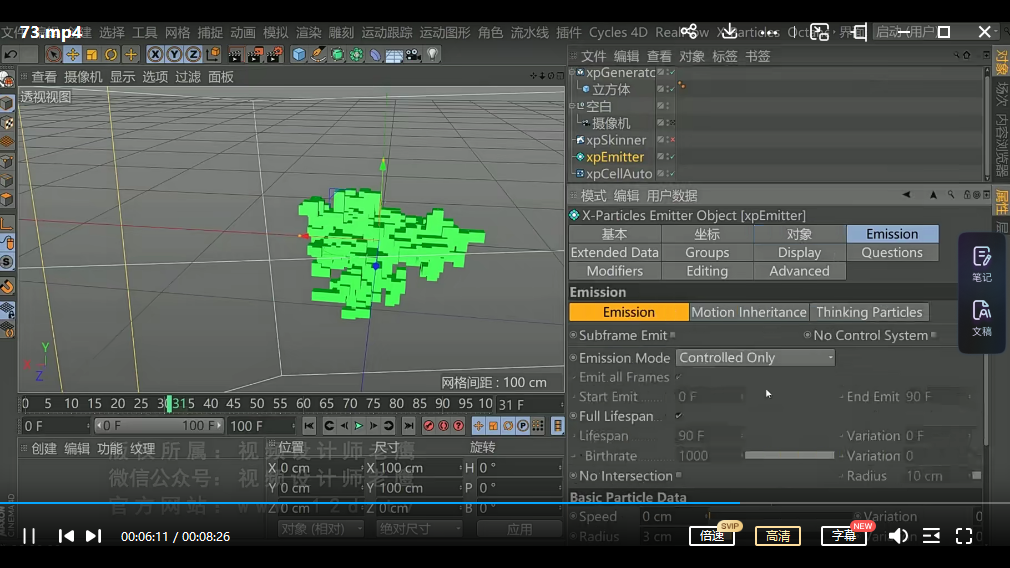Open the Emission Mode dropdown
The image size is (1010, 568).
[x=755, y=357]
